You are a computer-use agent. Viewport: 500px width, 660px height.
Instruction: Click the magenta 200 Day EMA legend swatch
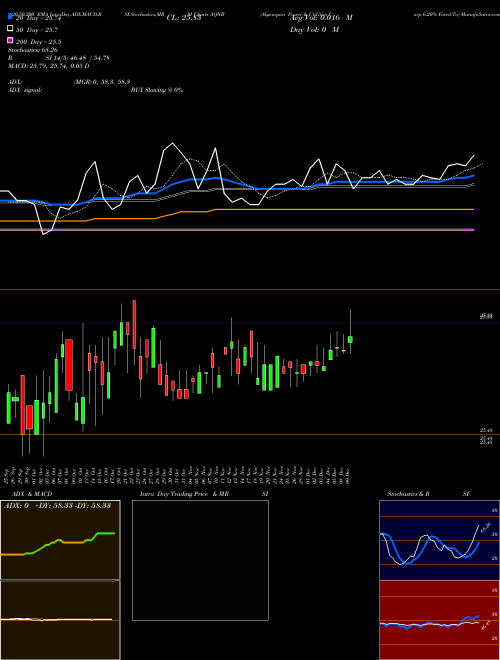click(x=10, y=41)
